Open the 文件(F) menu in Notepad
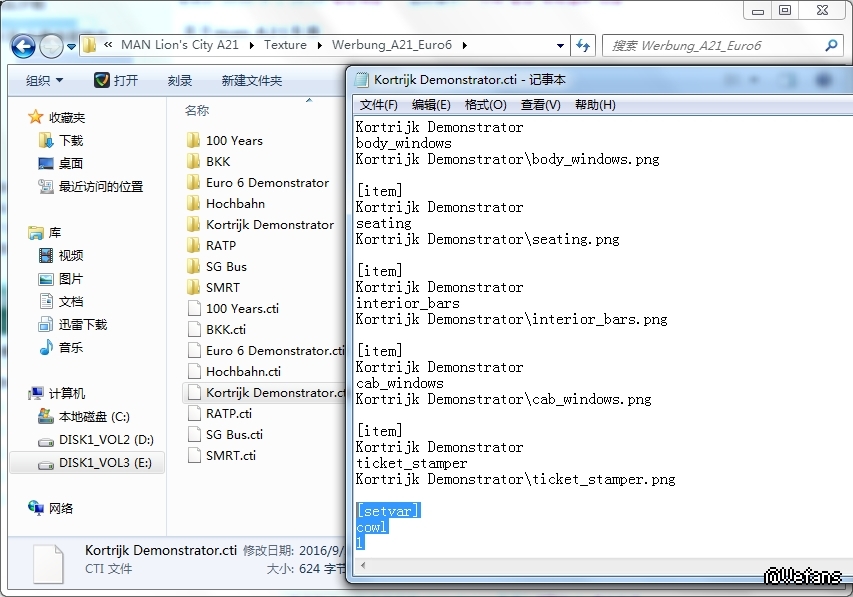Image resolution: width=853 pixels, height=597 pixels. pyautogui.click(x=378, y=104)
